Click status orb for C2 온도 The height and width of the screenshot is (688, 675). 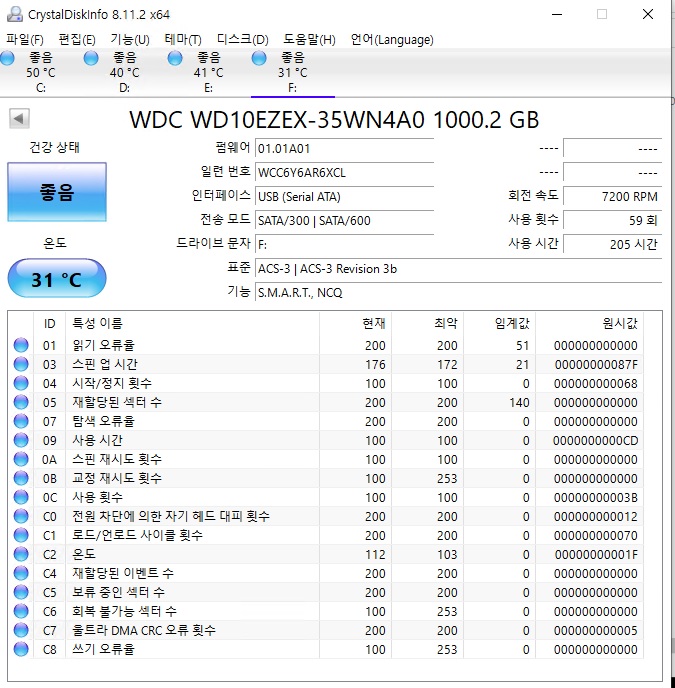(x=21, y=555)
